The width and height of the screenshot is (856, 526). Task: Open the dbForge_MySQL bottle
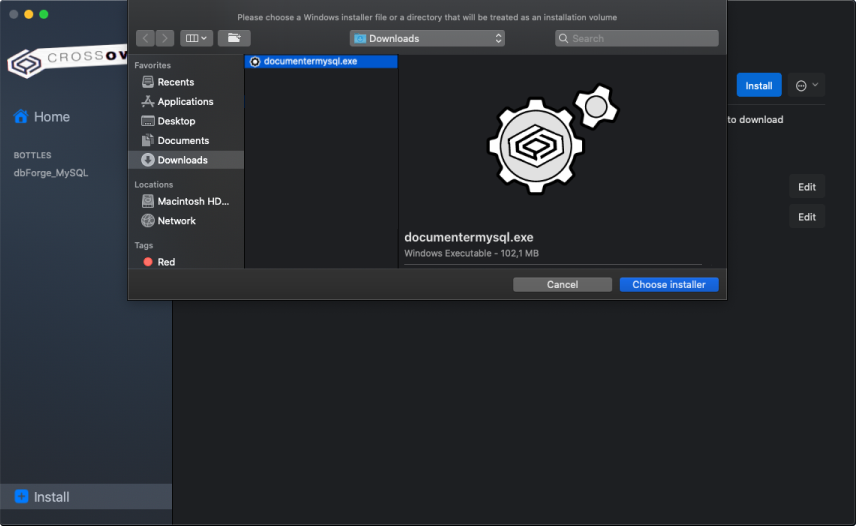coord(51,173)
